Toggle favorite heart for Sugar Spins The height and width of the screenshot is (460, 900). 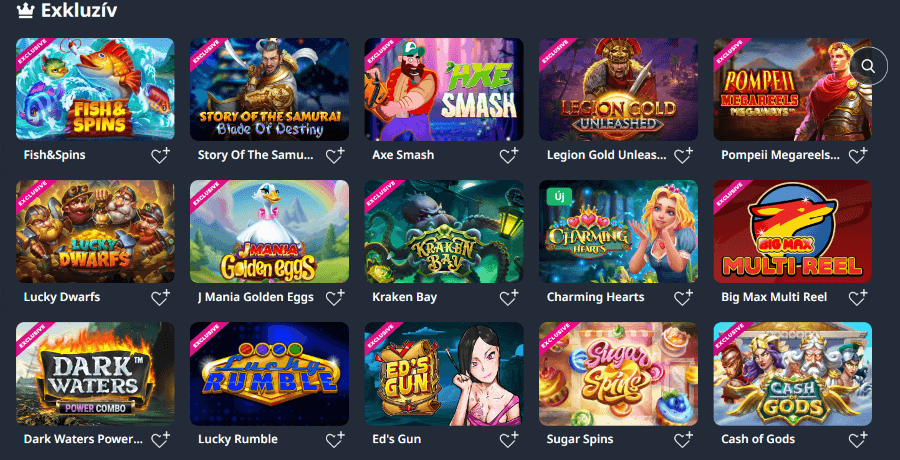point(683,439)
